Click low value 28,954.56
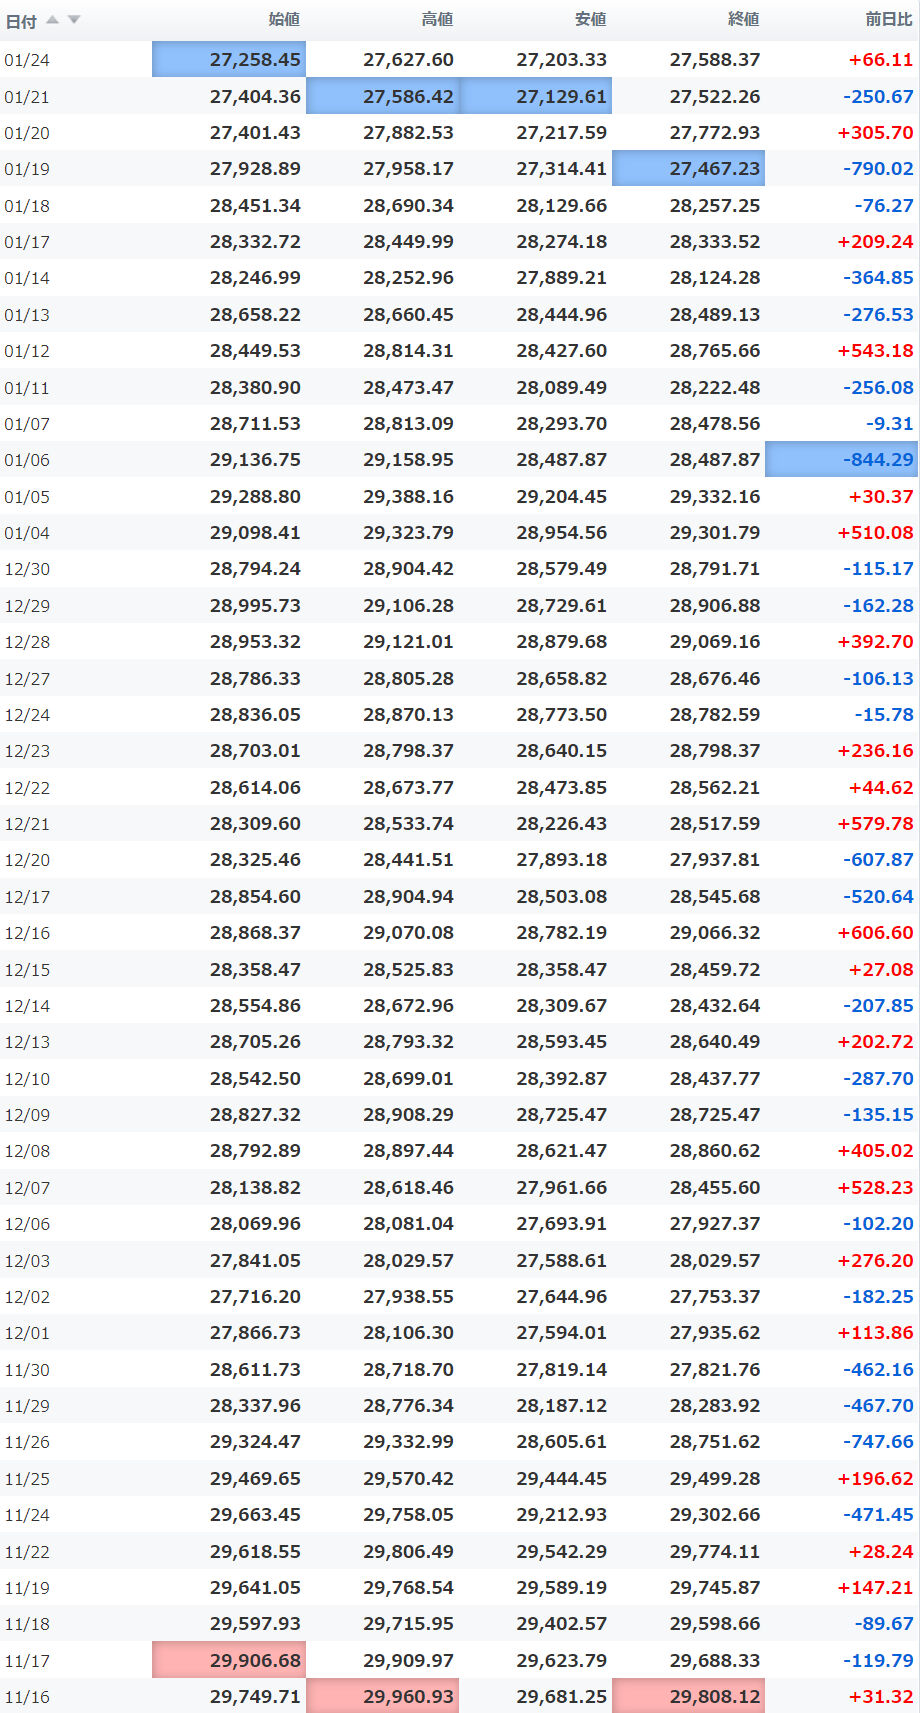The height and width of the screenshot is (1713, 920). [561, 533]
